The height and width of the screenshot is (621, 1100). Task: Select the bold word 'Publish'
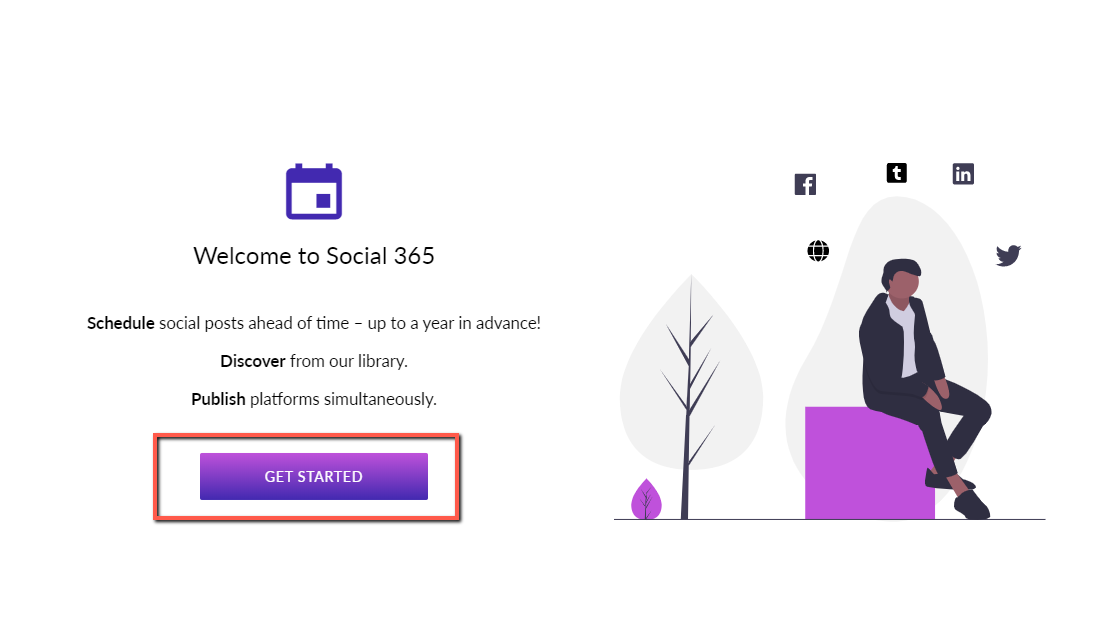(x=218, y=399)
